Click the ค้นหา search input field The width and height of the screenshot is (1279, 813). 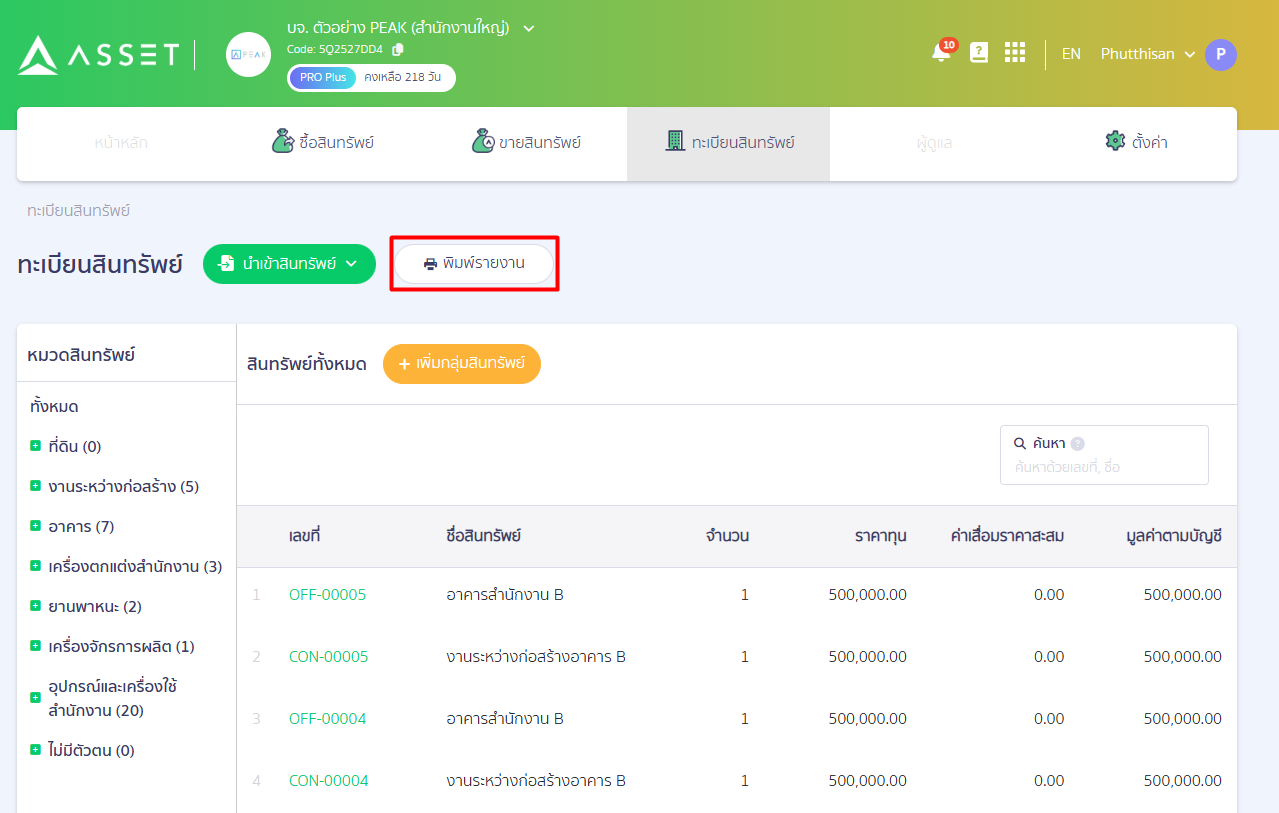point(1104,455)
